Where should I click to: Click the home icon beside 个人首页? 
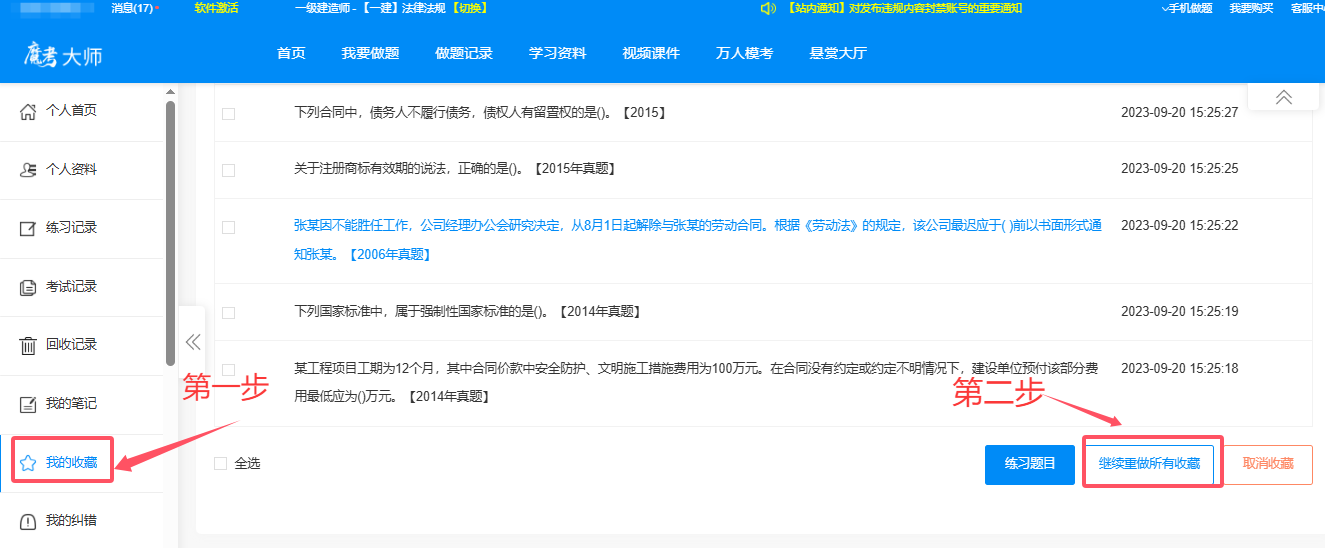(x=28, y=111)
